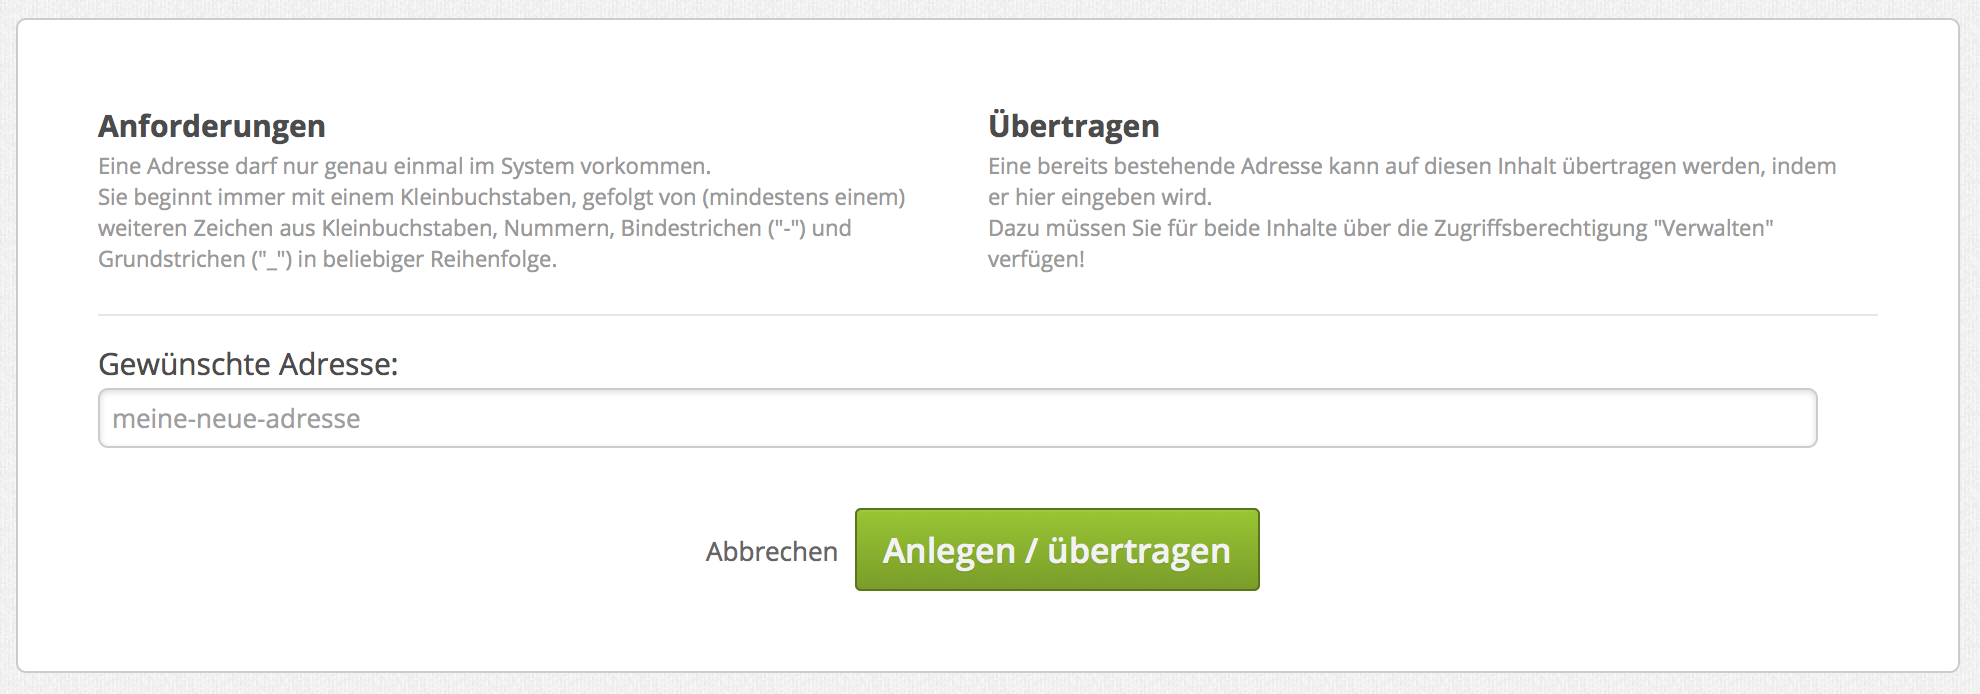Screen dimensions: 1980x694
Task: Click the text "in beliebiger Reihenfolge."
Action: (x=427, y=259)
